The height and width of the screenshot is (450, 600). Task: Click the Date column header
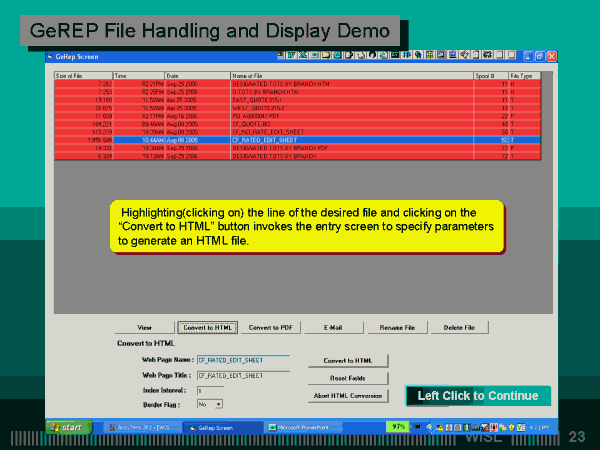point(197,75)
